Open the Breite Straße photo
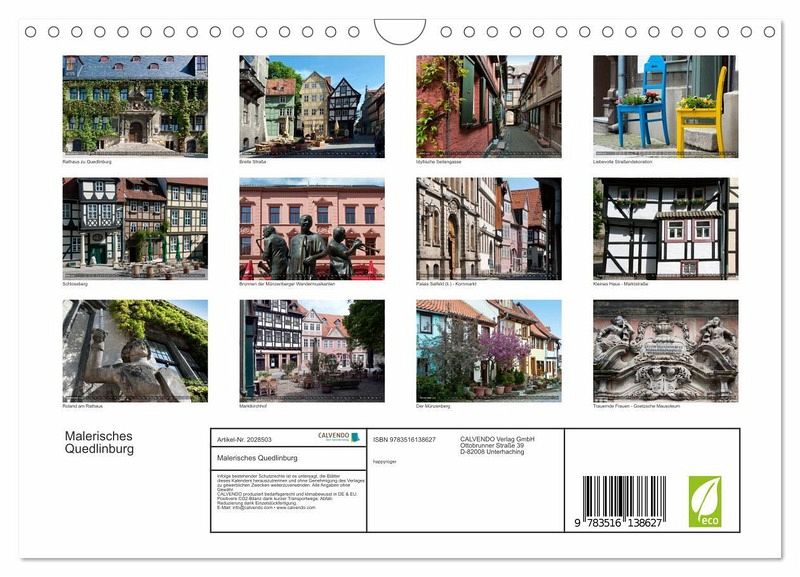This screenshot has width=800, height=577. pyautogui.click(x=312, y=106)
